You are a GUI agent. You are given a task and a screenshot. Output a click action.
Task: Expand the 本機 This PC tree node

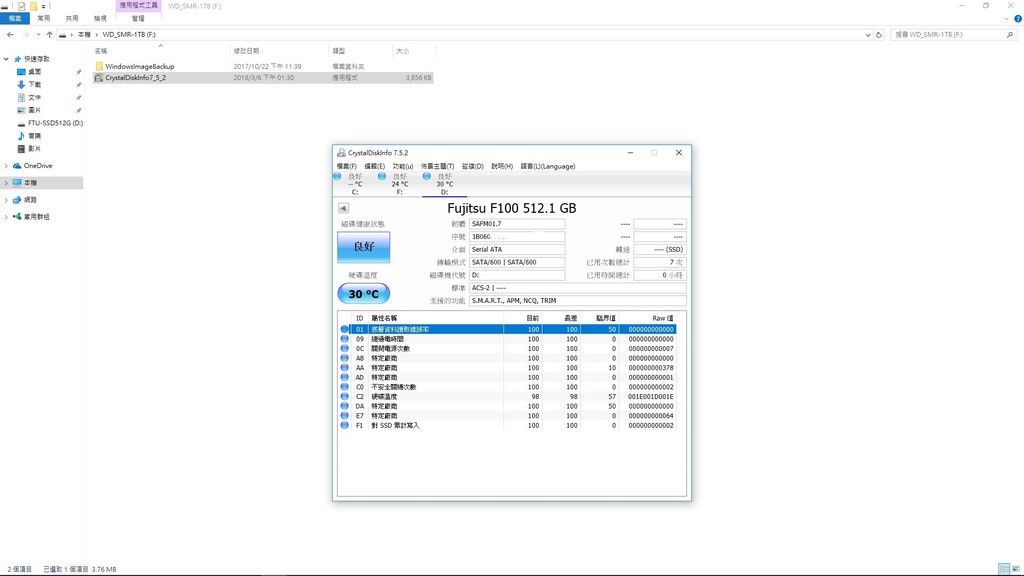tap(7, 183)
